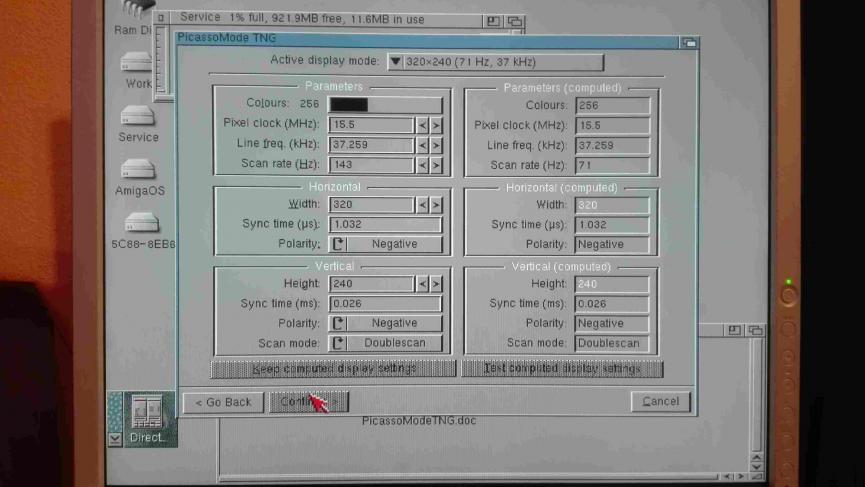The width and height of the screenshot is (865, 487).
Task: Click the Test computed display settings button
Action: 562,369
